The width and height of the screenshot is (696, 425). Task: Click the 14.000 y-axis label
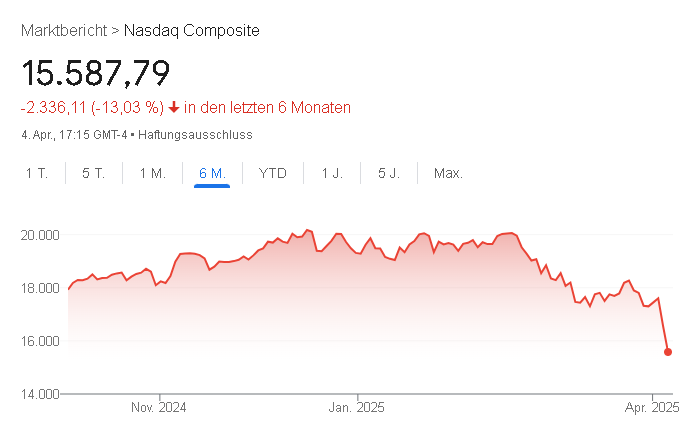click(x=42, y=393)
